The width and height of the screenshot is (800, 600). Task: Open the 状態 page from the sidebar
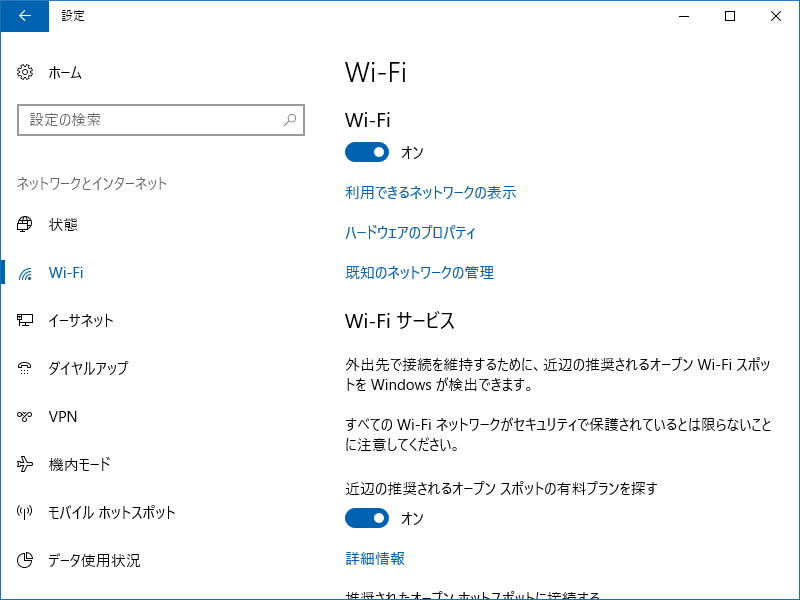[25, 224]
